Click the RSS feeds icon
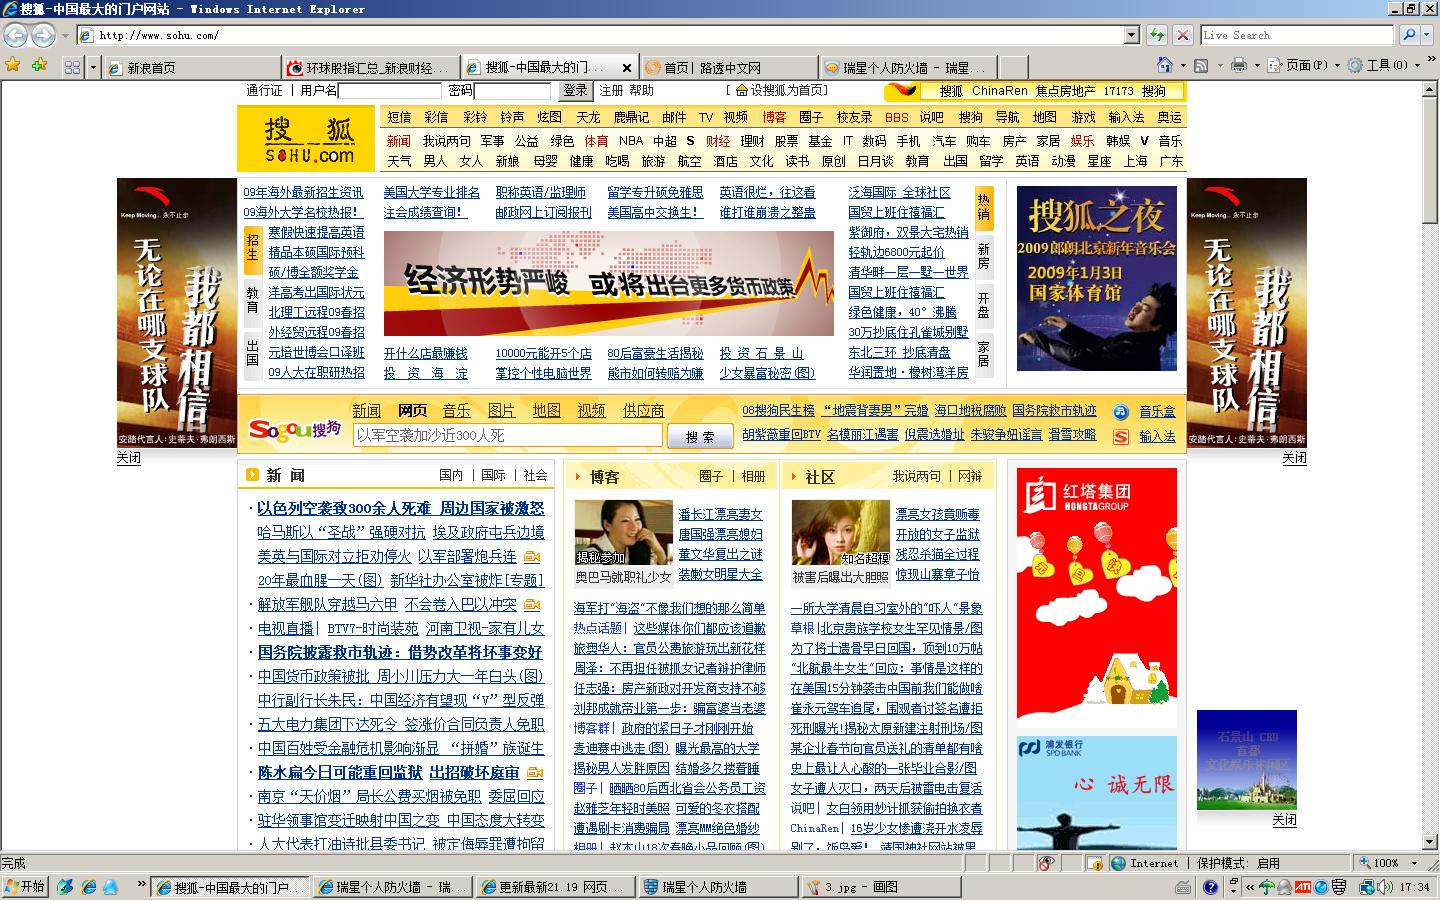This screenshot has height=900, width=1440. (1201, 65)
